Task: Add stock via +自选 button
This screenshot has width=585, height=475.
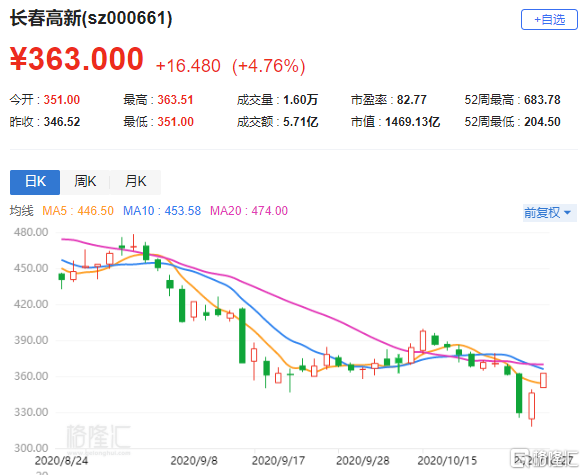Action: [549, 20]
